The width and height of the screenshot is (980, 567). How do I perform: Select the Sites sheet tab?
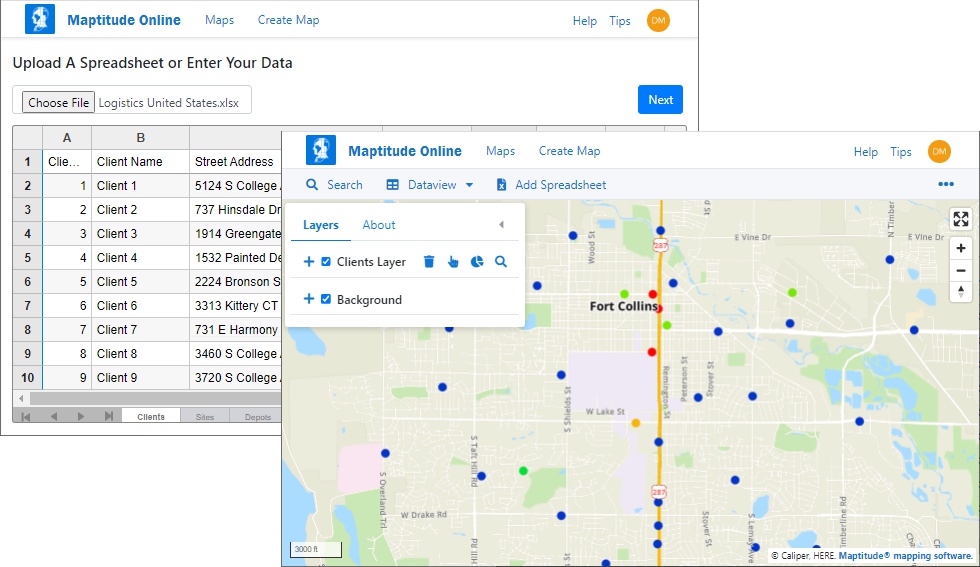(x=205, y=417)
